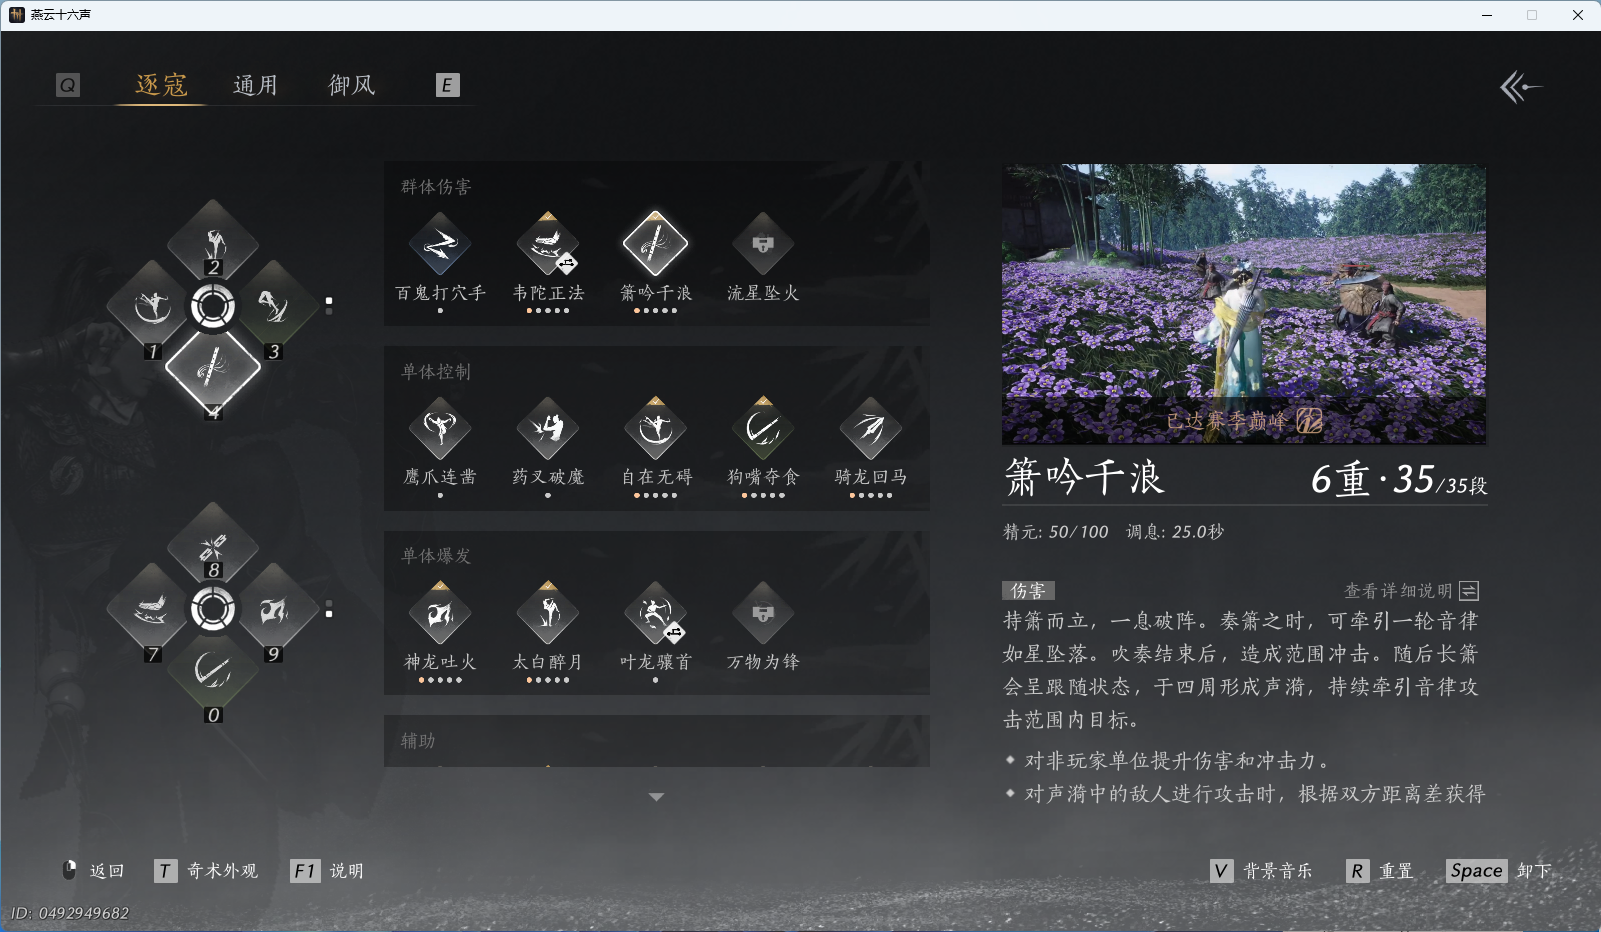Open the 御风 tab
Viewport: 1601px width, 932px height.
[x=351, y=85]
